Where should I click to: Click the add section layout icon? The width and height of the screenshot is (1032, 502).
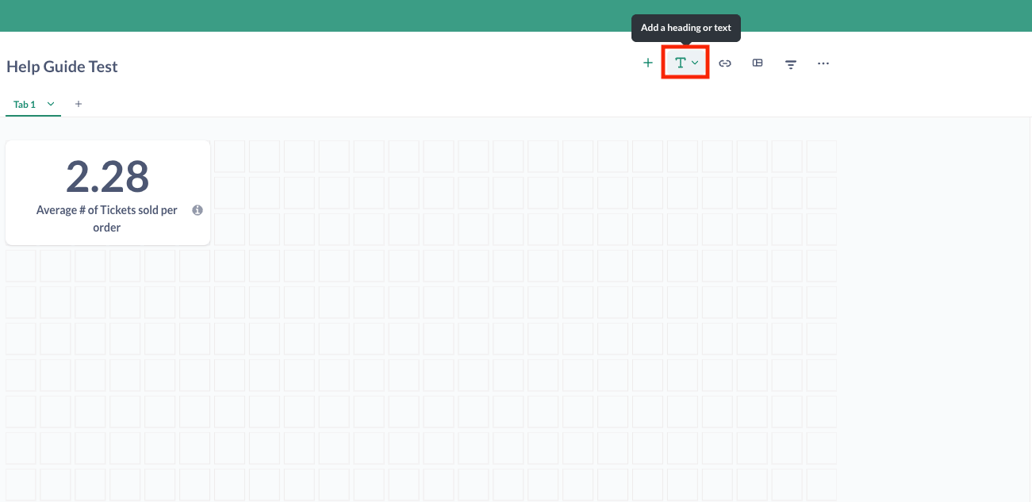point(758,63)
